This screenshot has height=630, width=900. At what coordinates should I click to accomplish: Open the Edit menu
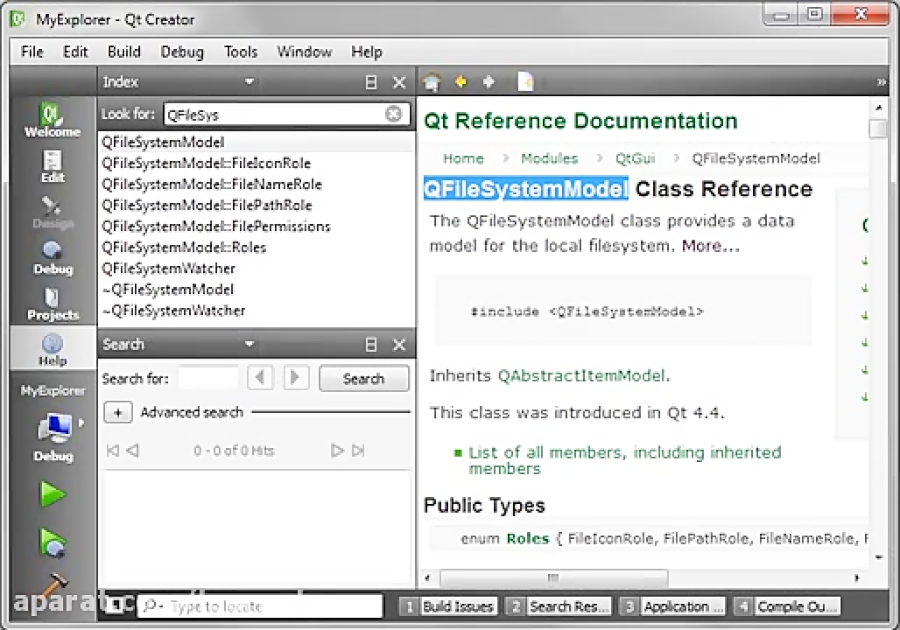(75, 52)
